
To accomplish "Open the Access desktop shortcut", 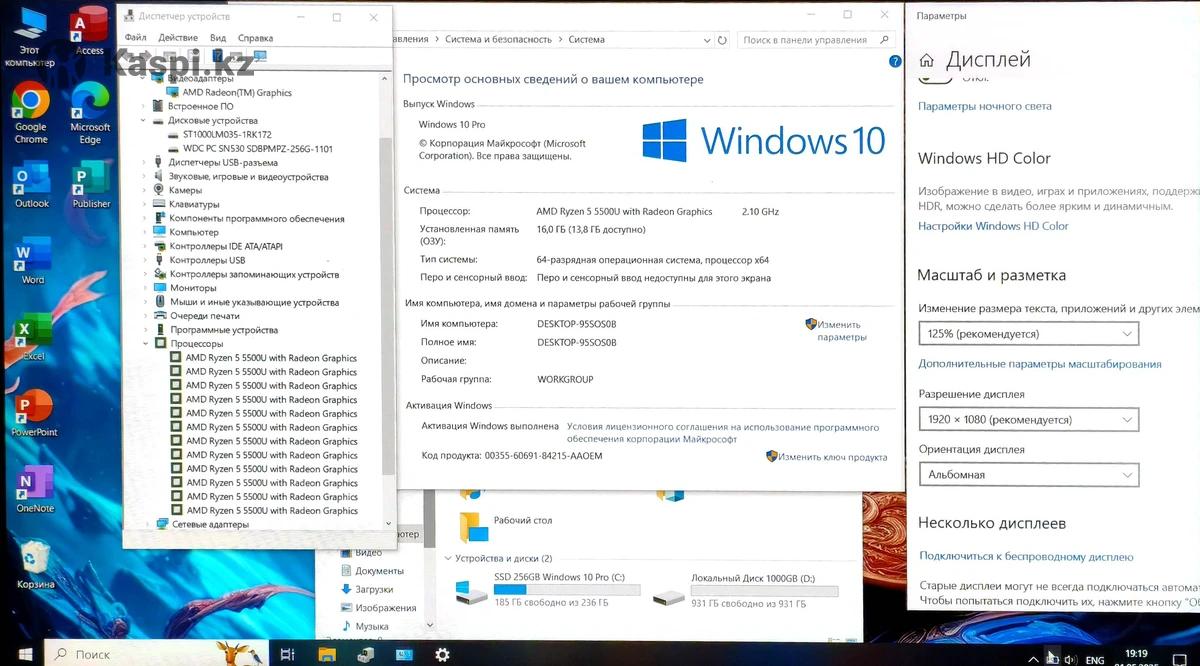I will click(x=90, y=30).
